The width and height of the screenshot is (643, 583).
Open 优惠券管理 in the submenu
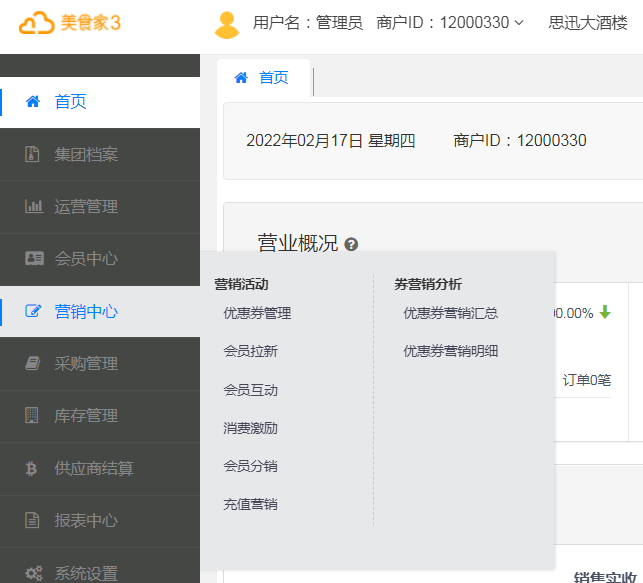point(257,313)
